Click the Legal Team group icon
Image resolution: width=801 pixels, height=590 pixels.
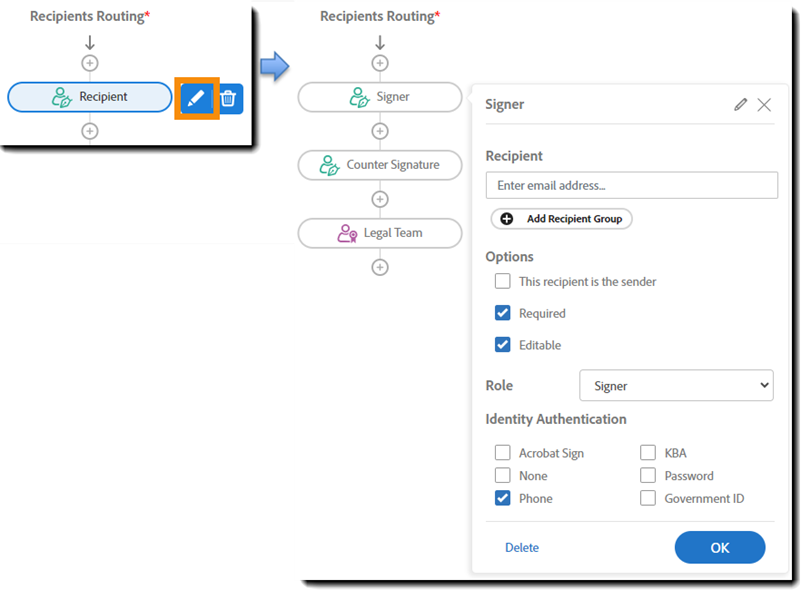[x=350, y=233]
